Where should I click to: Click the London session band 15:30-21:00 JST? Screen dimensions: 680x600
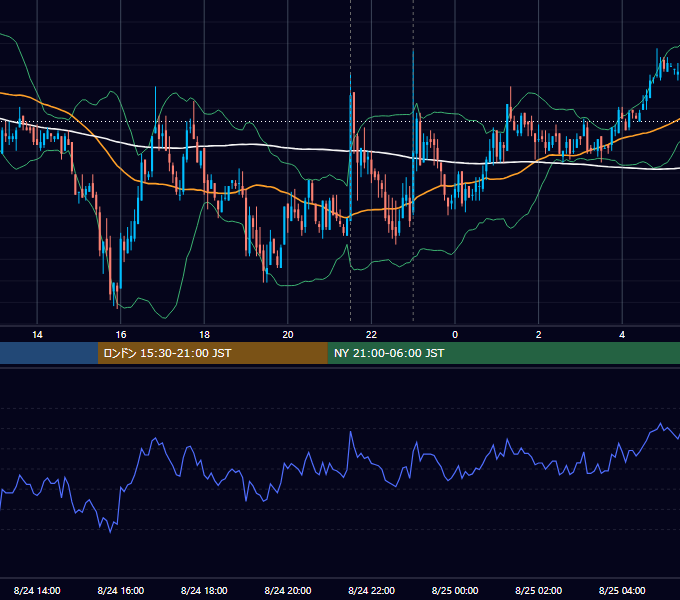point(212,353)
